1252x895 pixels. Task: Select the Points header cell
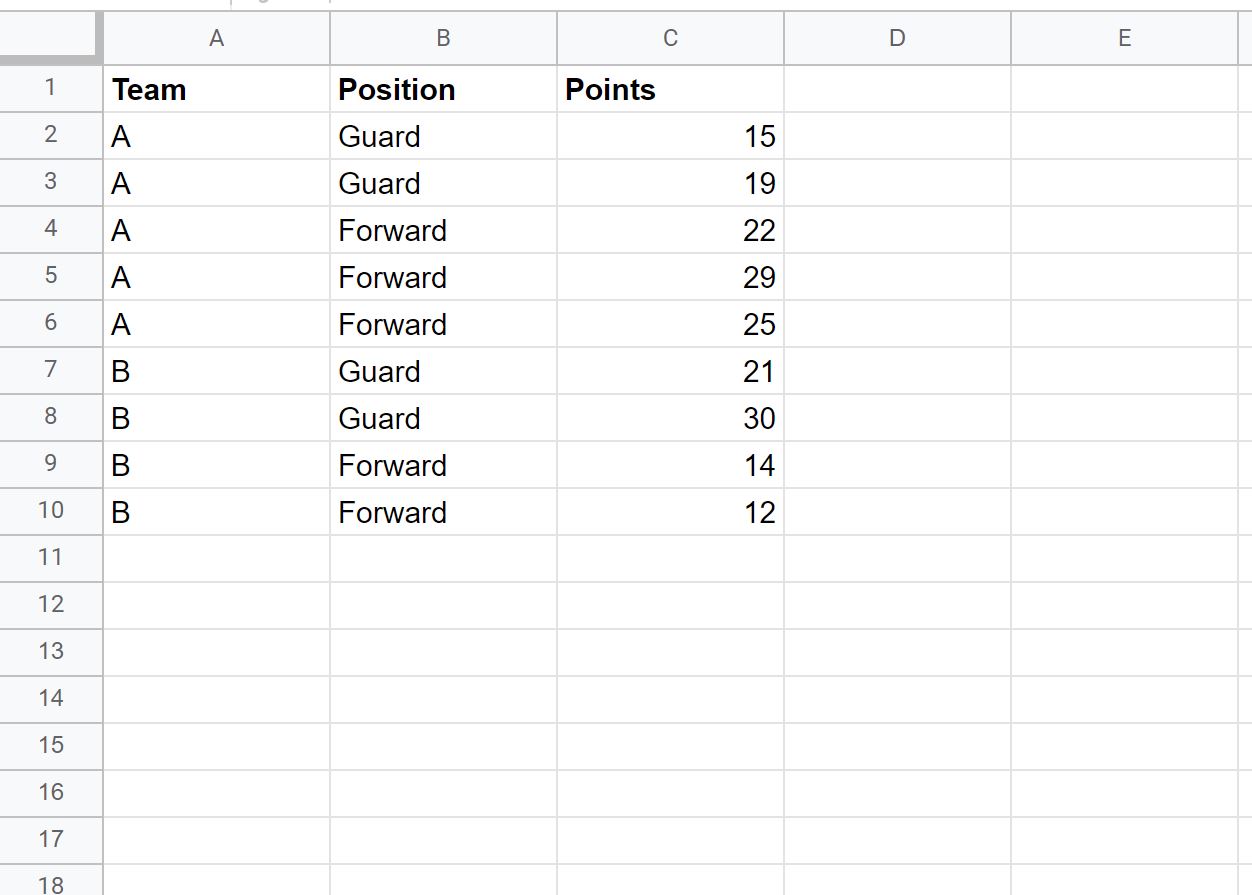[670, 89]
